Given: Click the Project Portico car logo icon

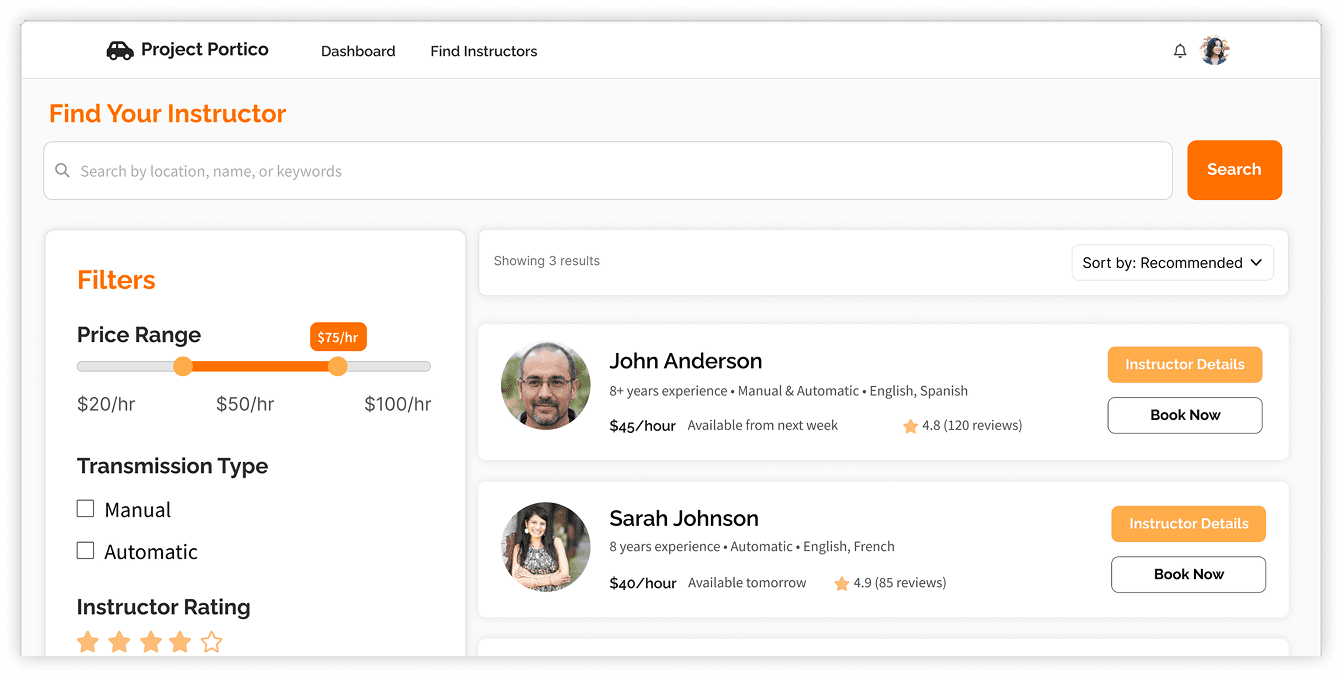Looking at the screenshot, I should (x=119, y=51).
